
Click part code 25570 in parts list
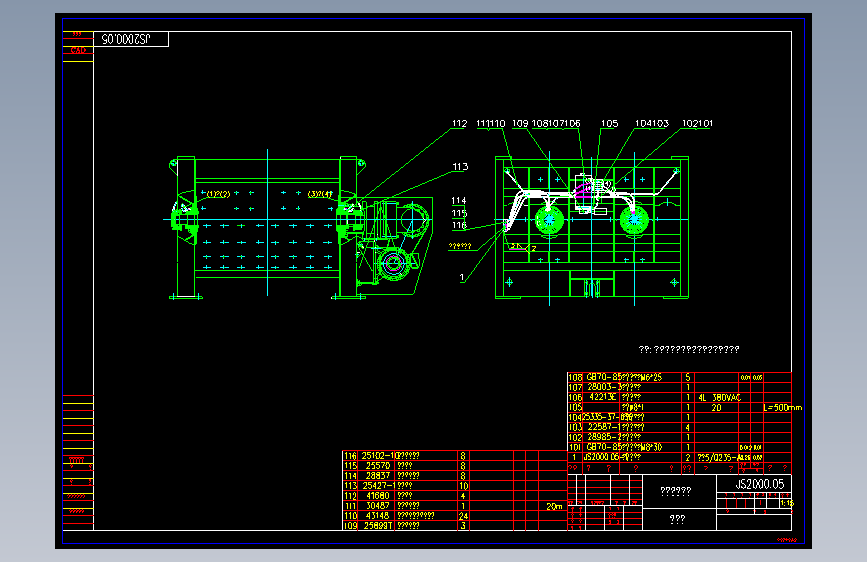coord(378,466)
